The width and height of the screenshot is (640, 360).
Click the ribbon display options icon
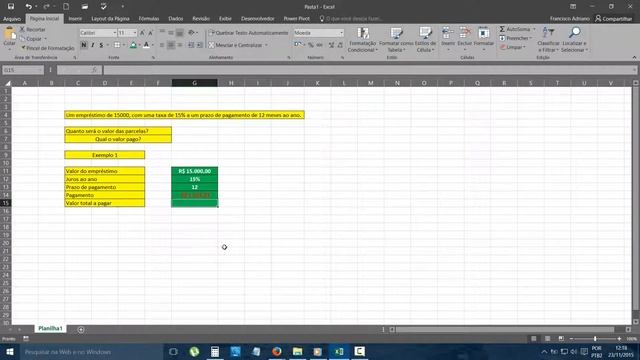pos(573,7)
